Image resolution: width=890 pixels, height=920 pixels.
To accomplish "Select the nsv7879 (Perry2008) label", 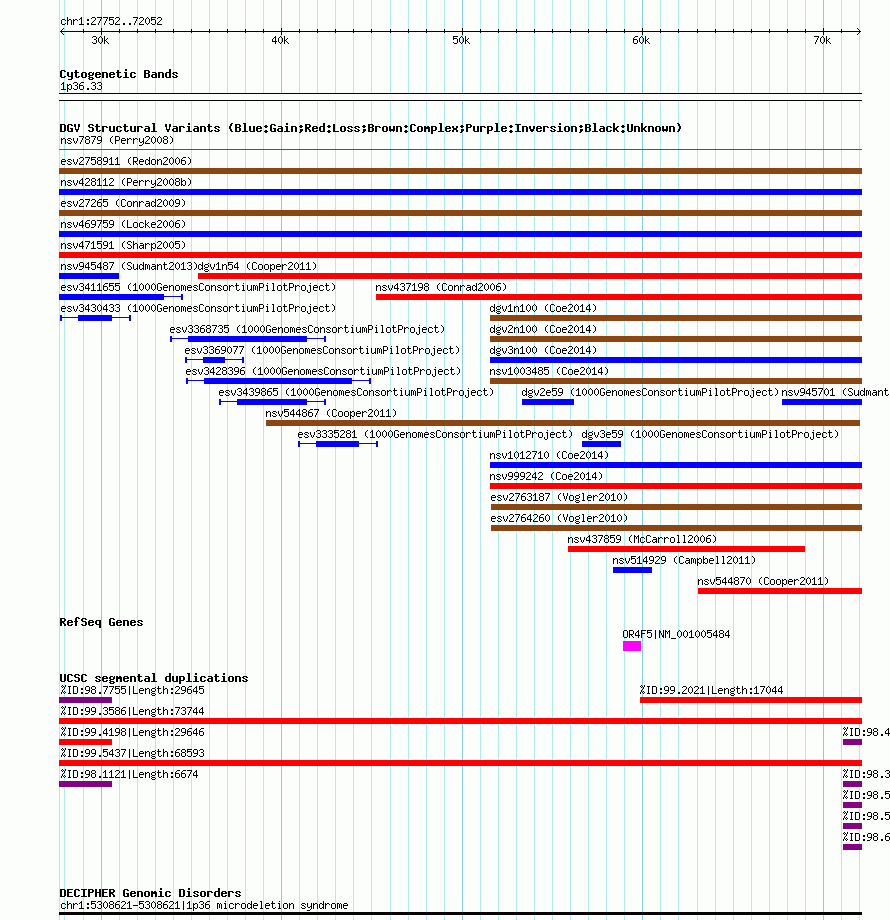I will 117,140.
